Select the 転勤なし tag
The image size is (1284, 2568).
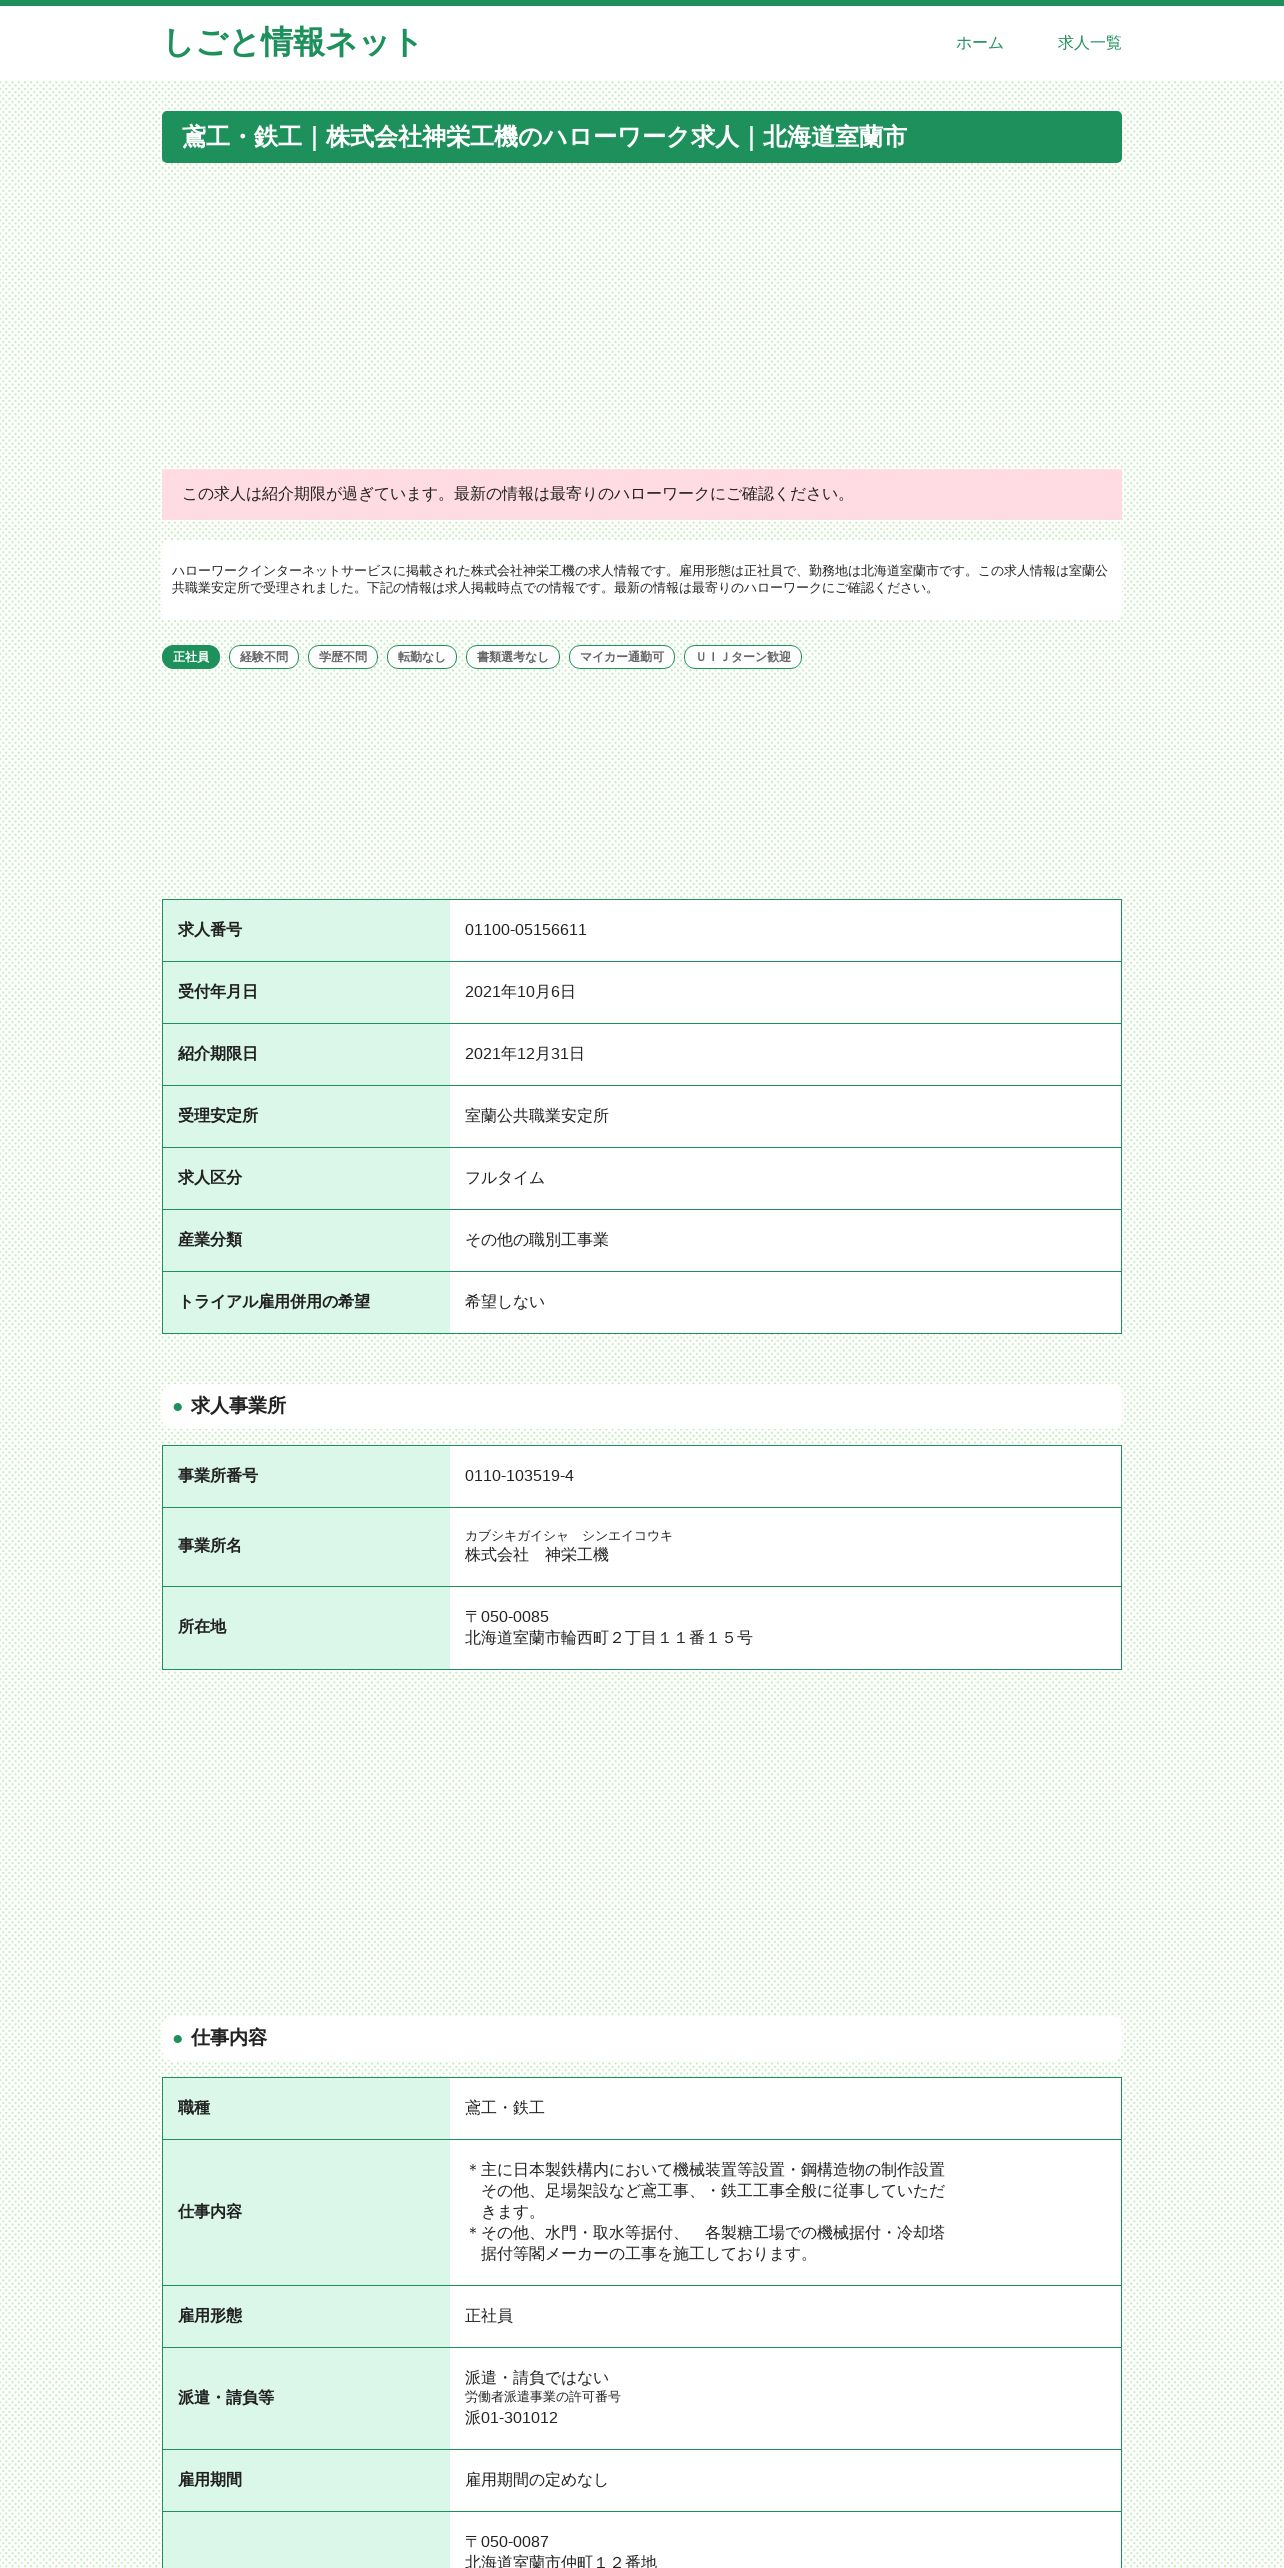pyautogui.click(x=422, y=657)
